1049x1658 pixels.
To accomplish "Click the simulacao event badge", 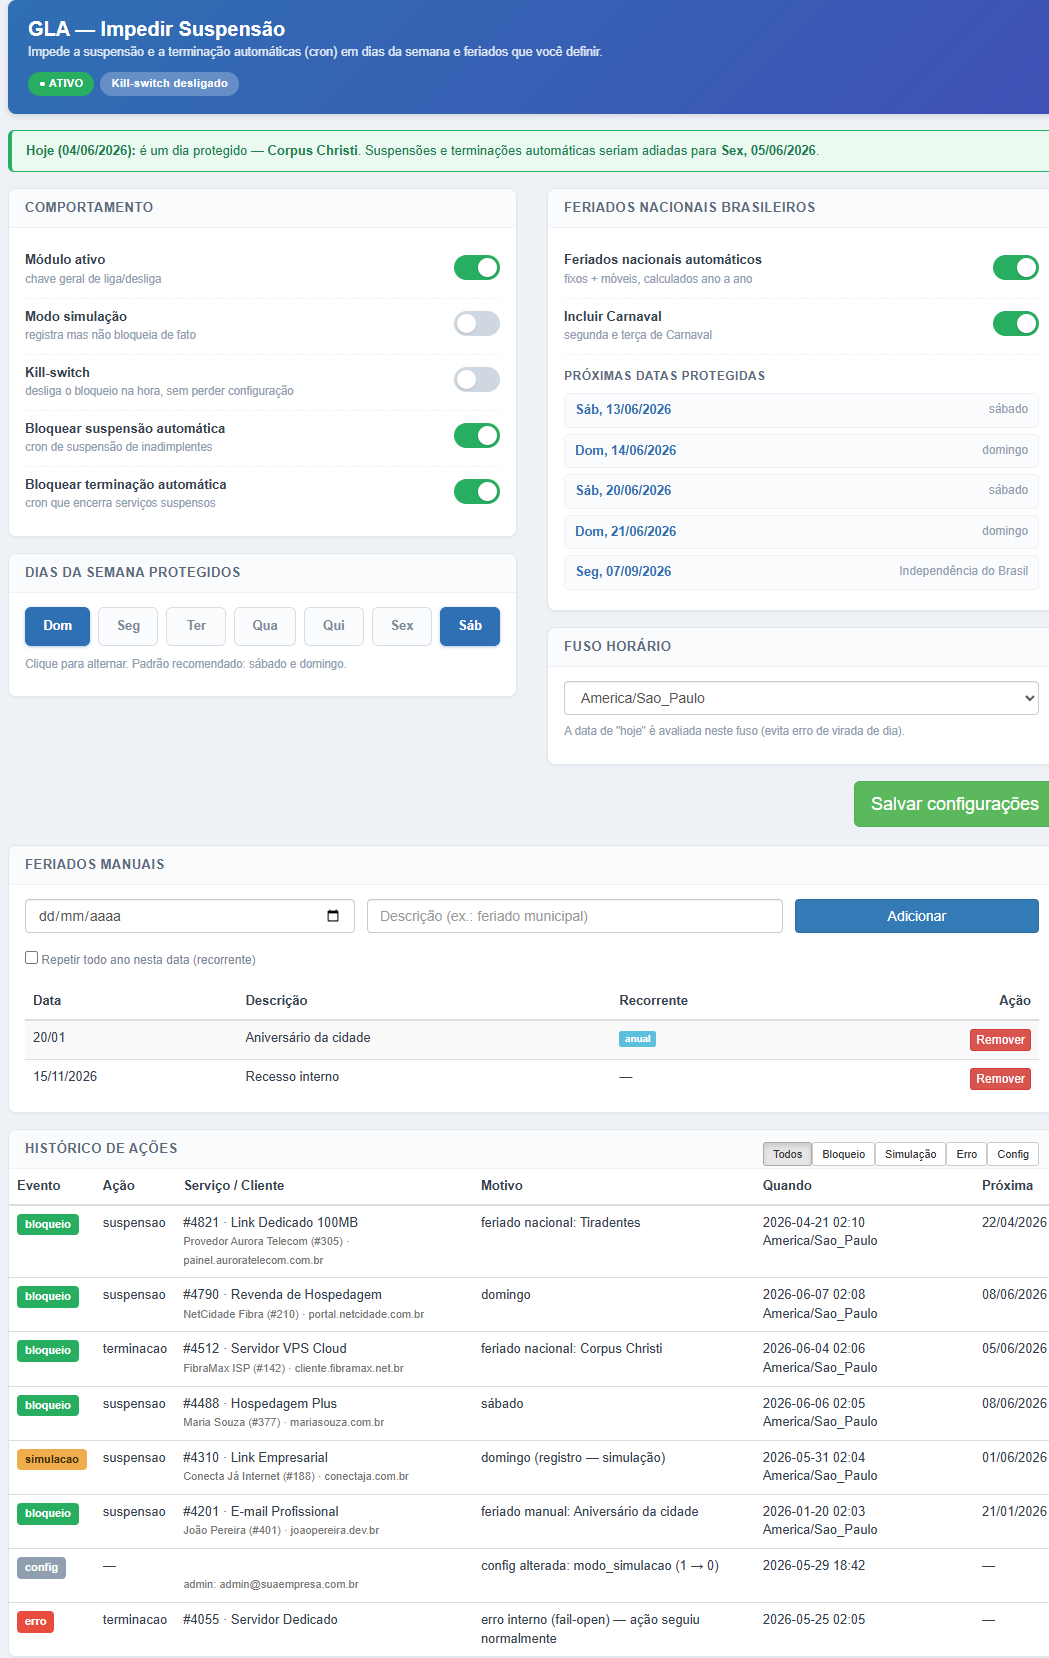I will coord(52,1460).
